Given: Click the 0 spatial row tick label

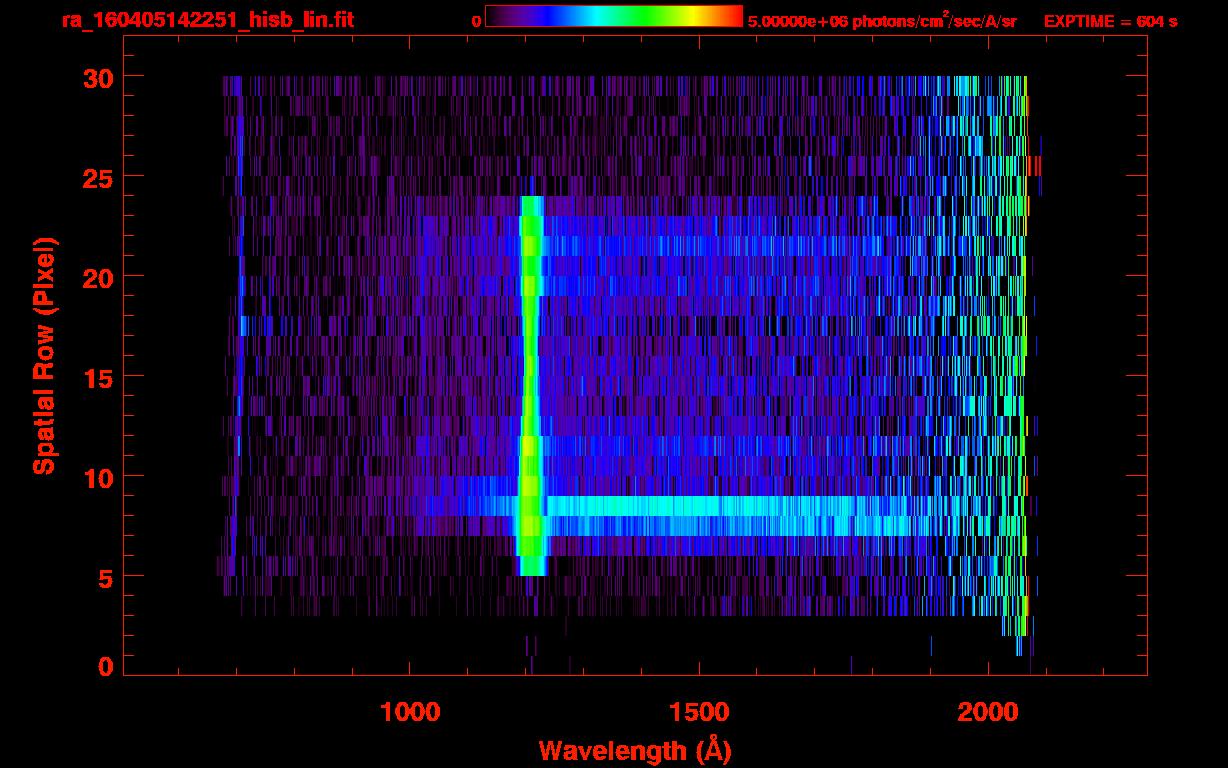Looking at the screenshot, I should coord(107,666).
